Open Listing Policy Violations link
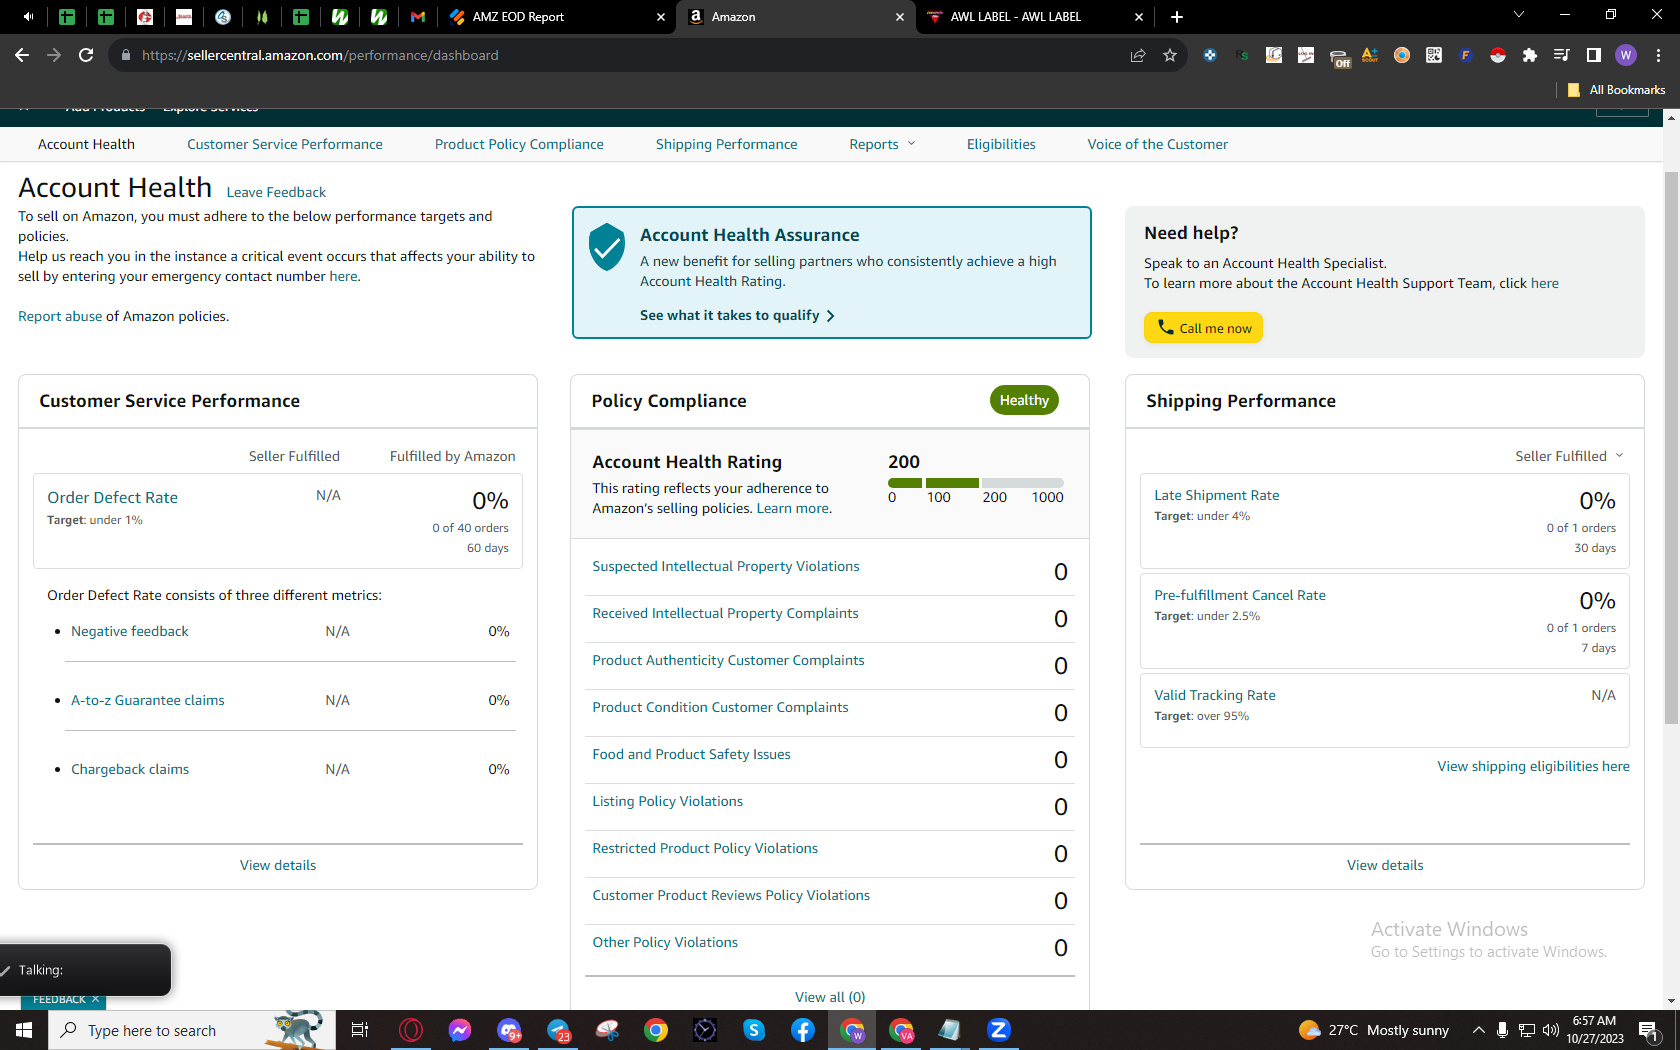Viewport: 1680px width, 1050px height. [667, 801]
